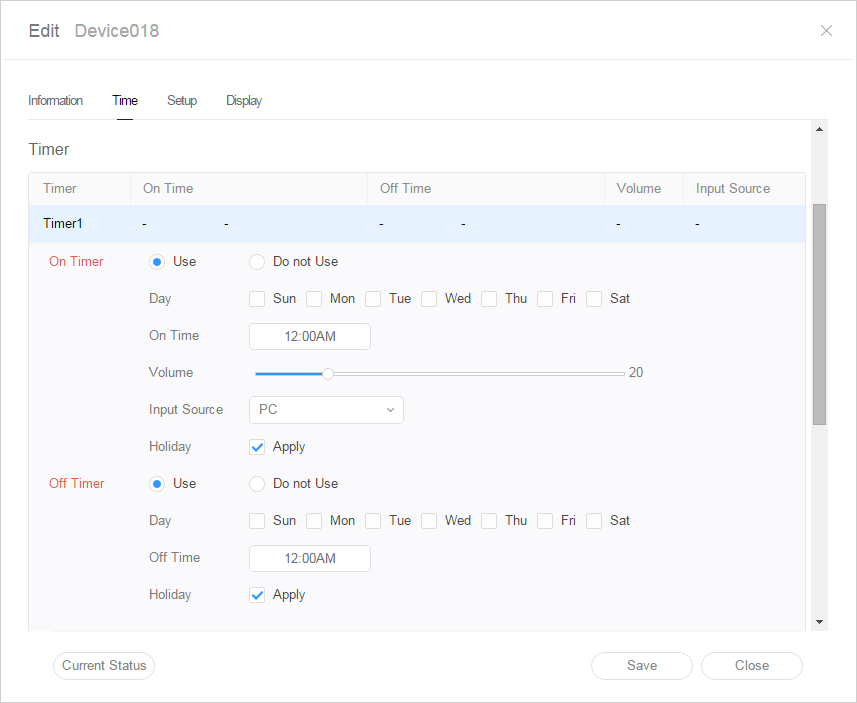This screenshot has width=857, height=703.
Task: Uncheck Off Timer Holiday Apply checkbox
Action: pyautogui.click(x=258, y=595)
